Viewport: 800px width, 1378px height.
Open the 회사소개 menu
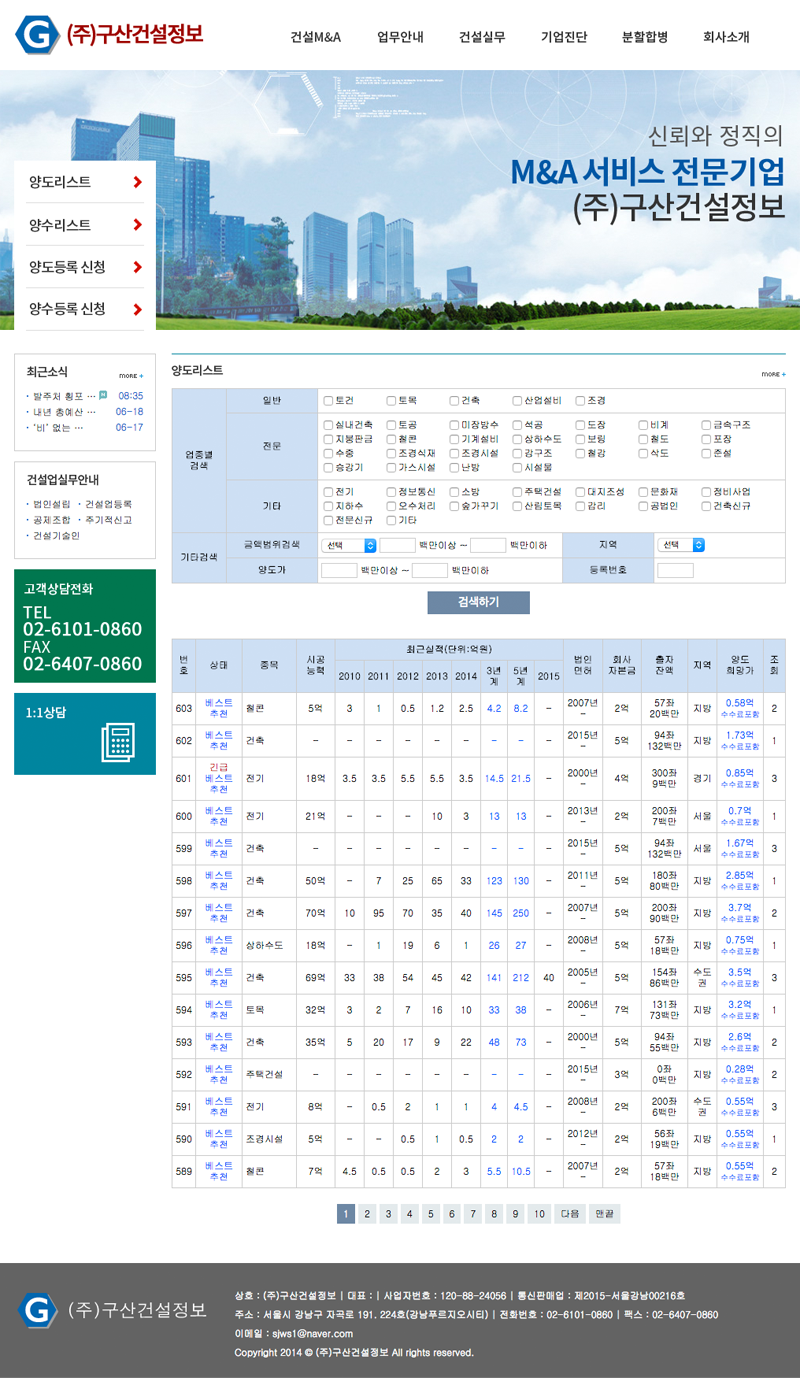(x=726, y=38)
